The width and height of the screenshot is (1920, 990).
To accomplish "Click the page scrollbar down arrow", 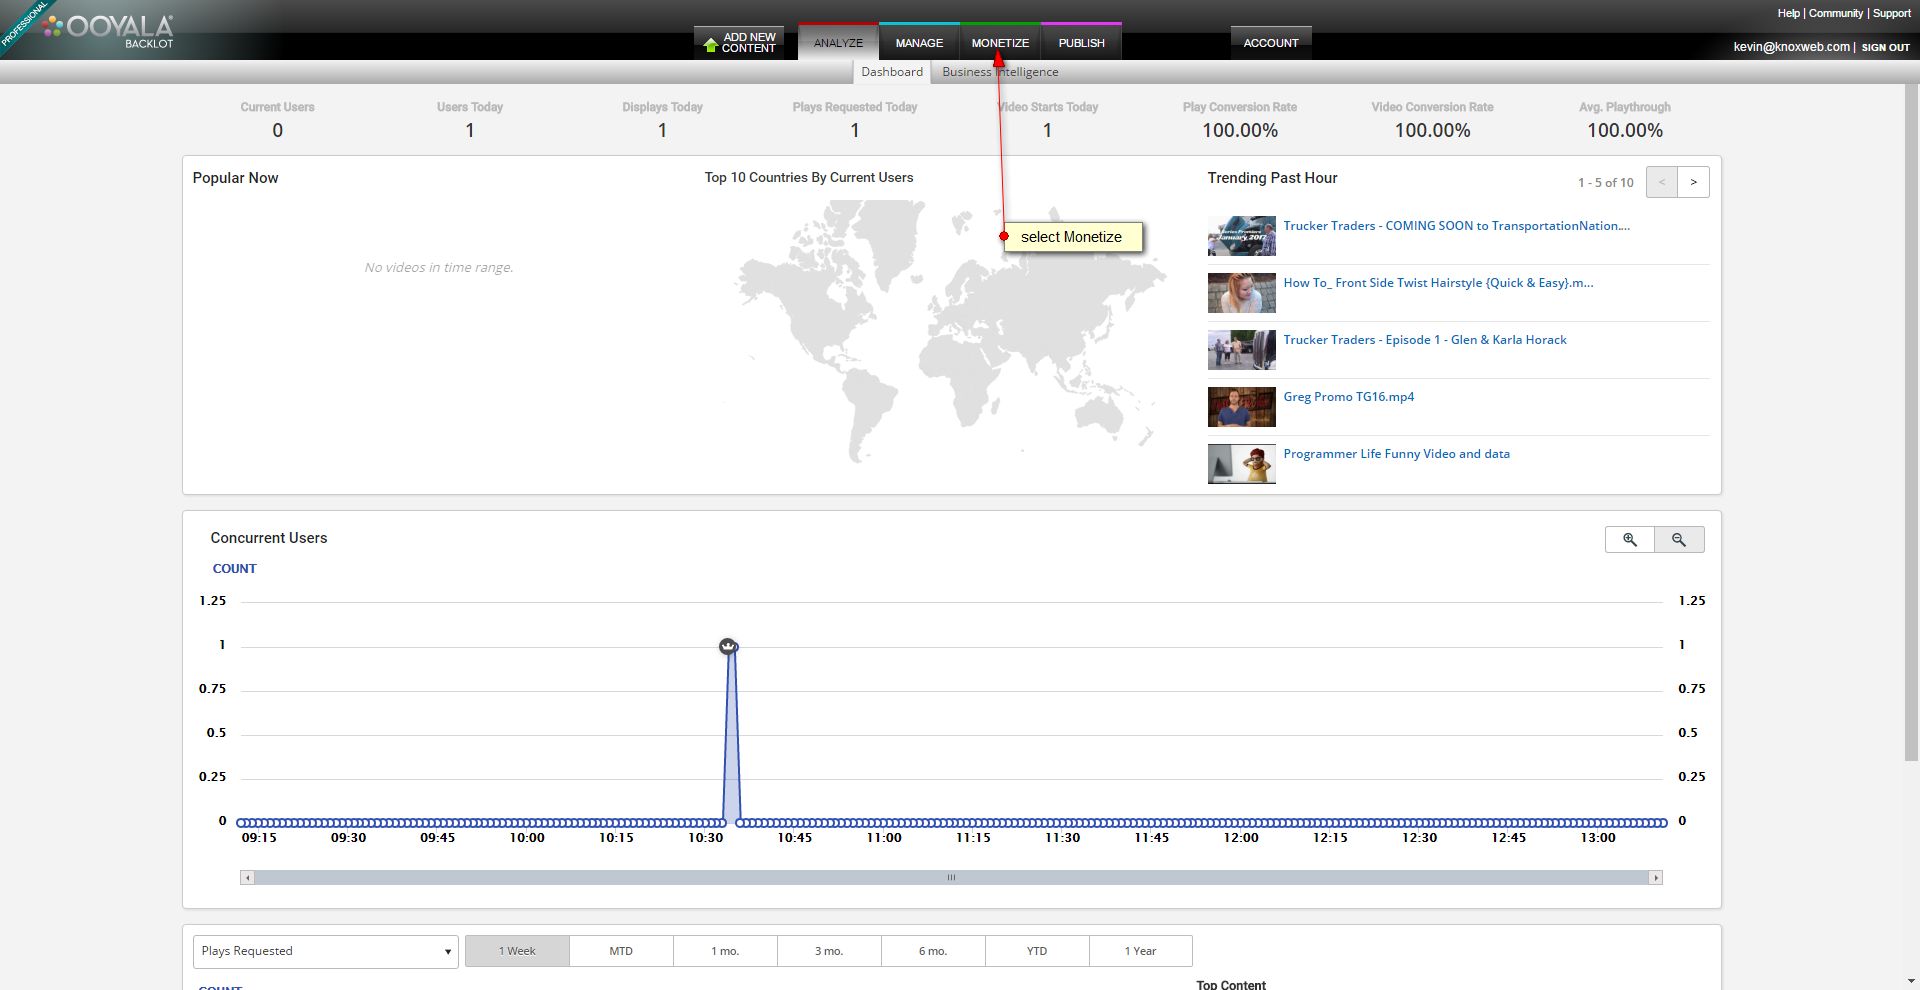I will pos(1912,982).
